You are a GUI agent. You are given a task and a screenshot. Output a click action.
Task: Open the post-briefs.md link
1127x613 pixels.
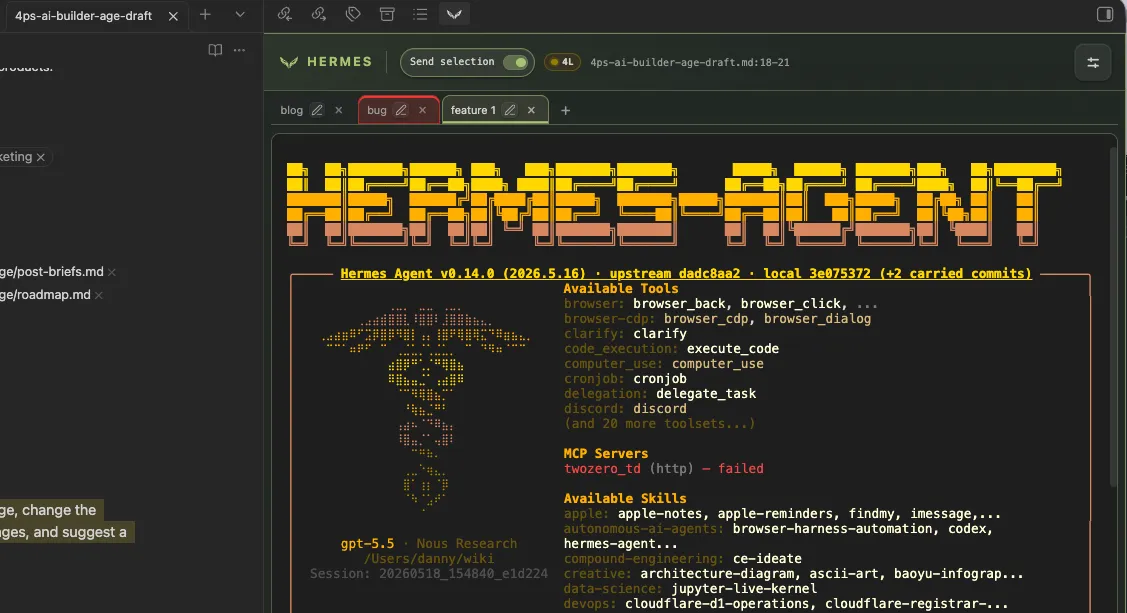[52, 272]
